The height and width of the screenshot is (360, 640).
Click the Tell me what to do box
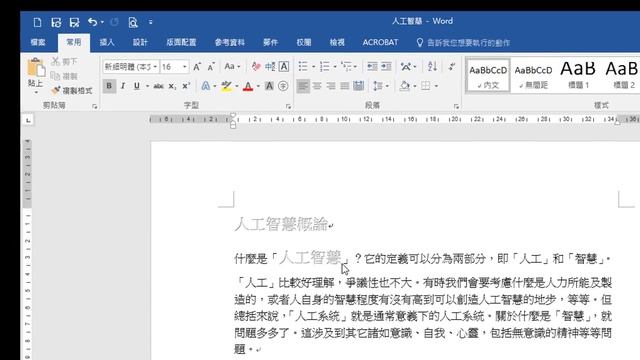coord(463,42)
